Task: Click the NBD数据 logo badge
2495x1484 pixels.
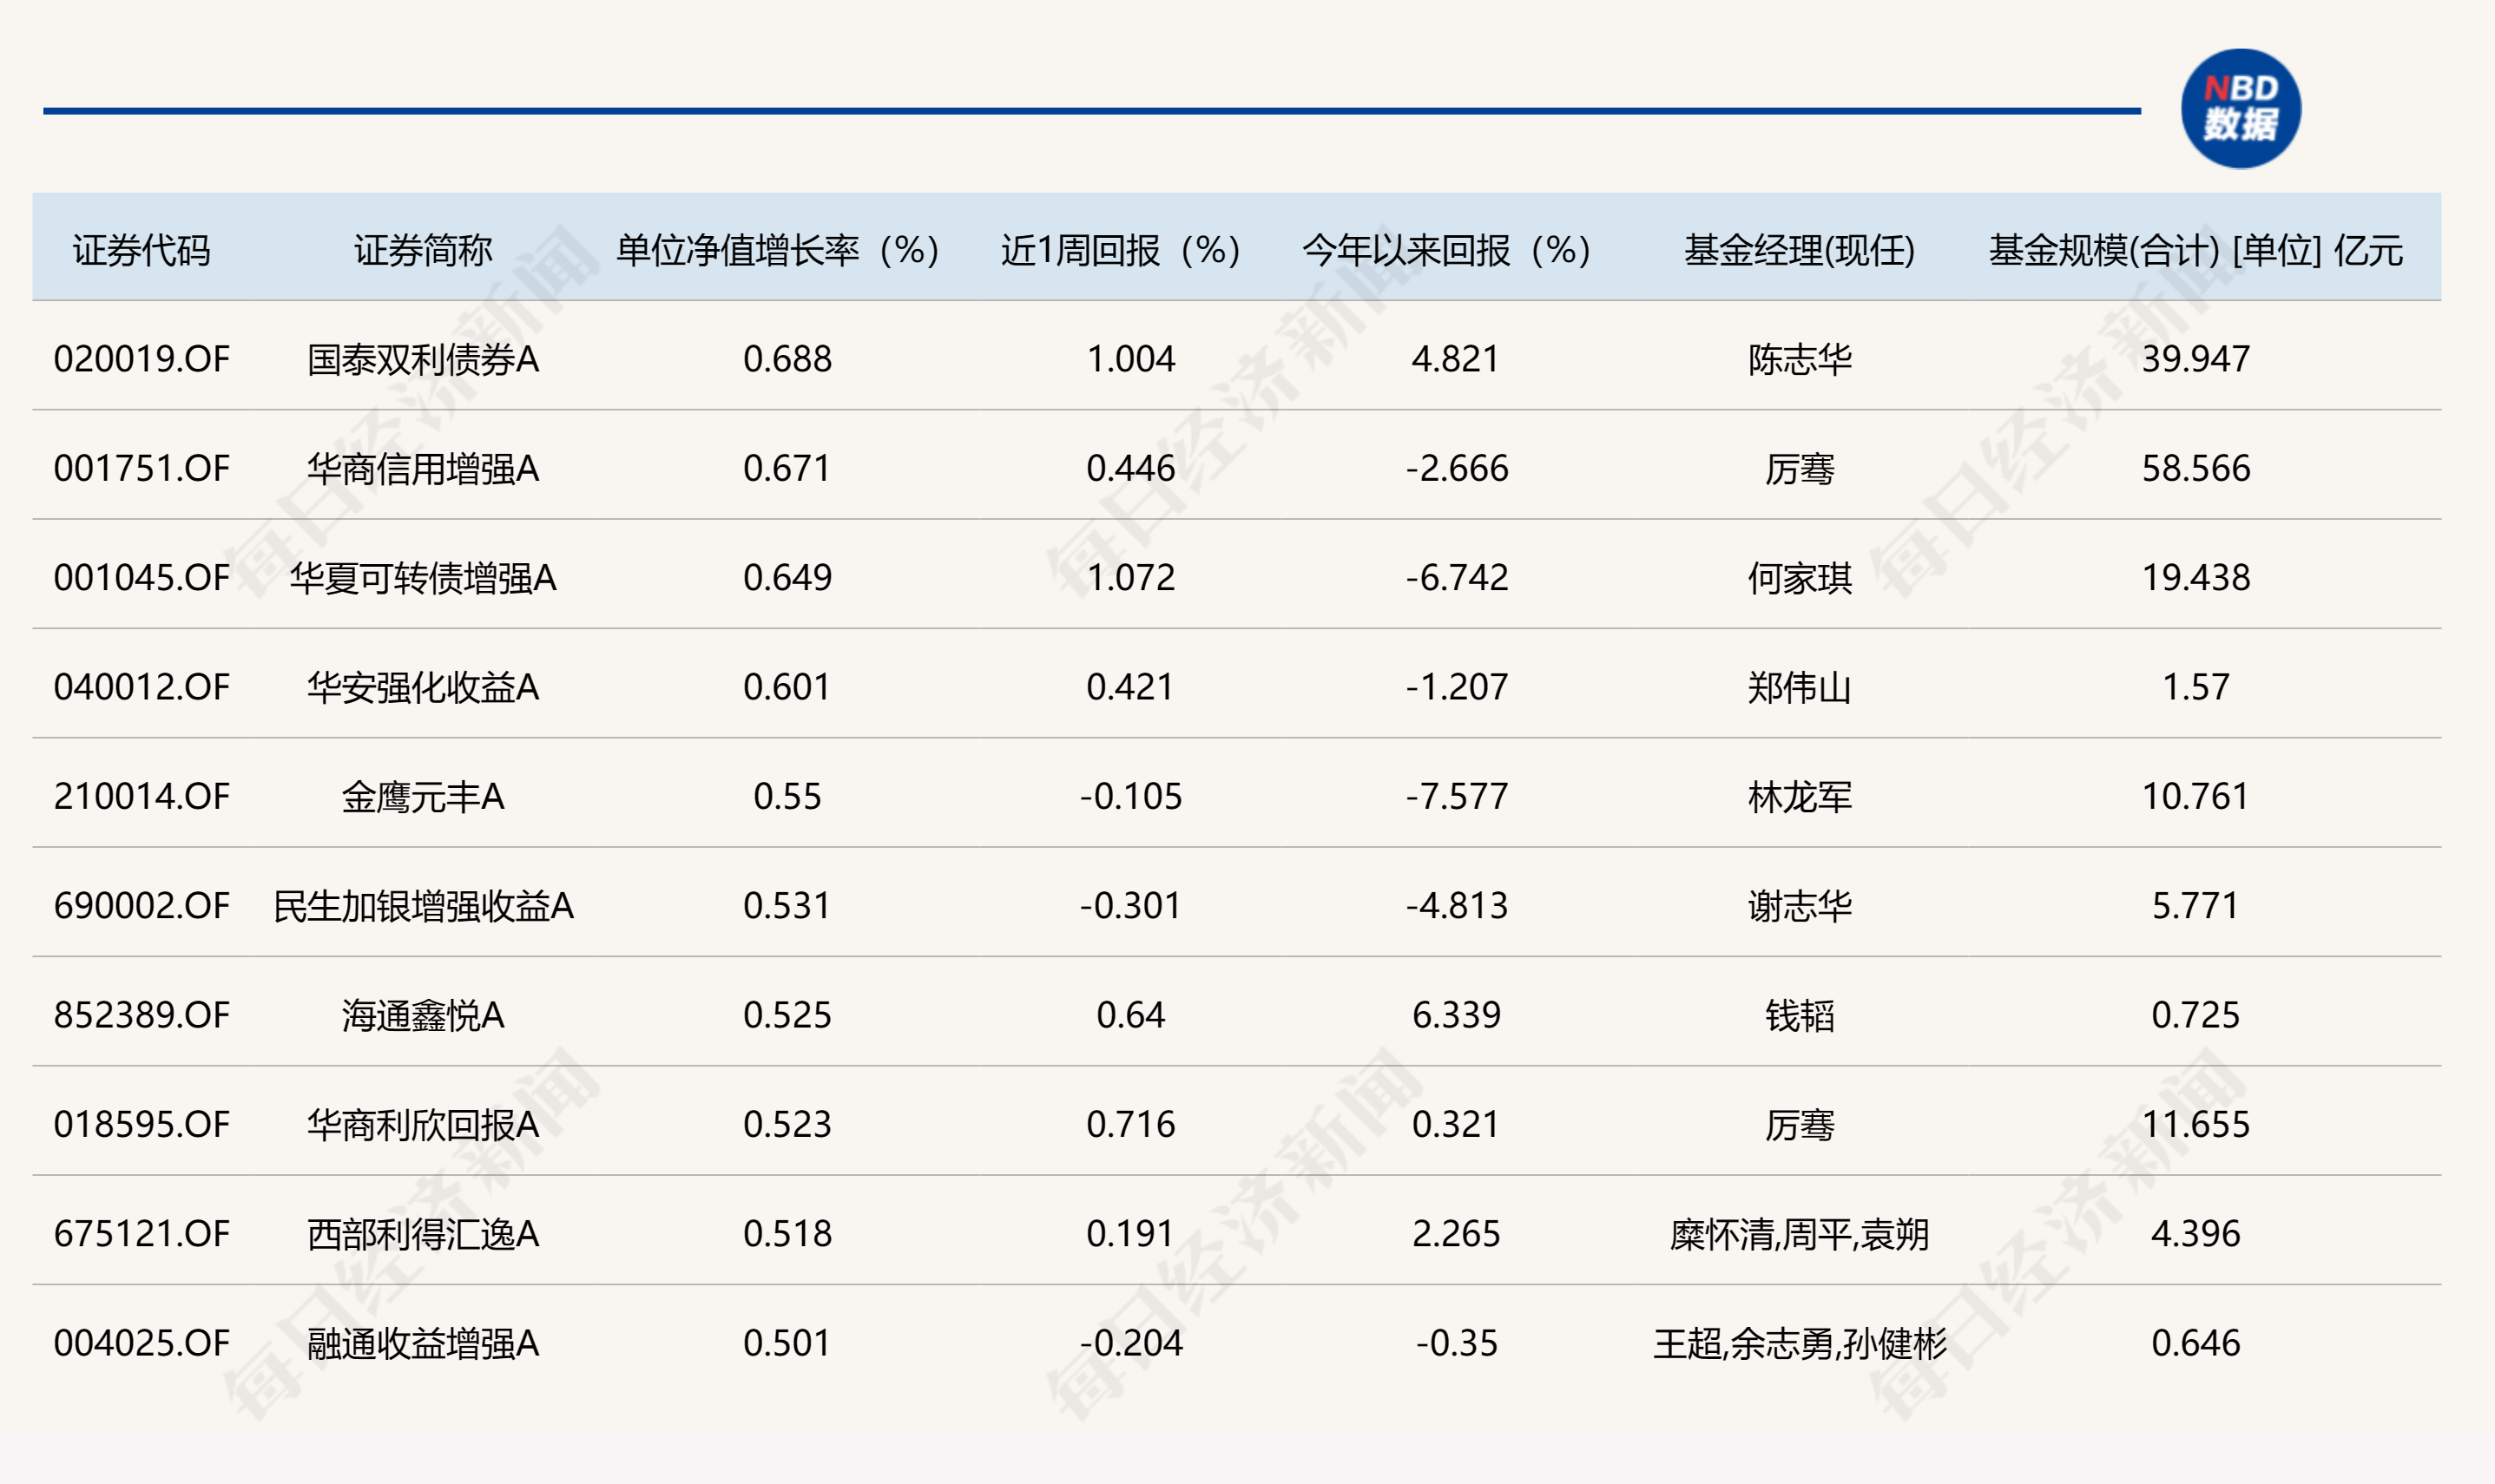Action: (x=2240, y=109)
